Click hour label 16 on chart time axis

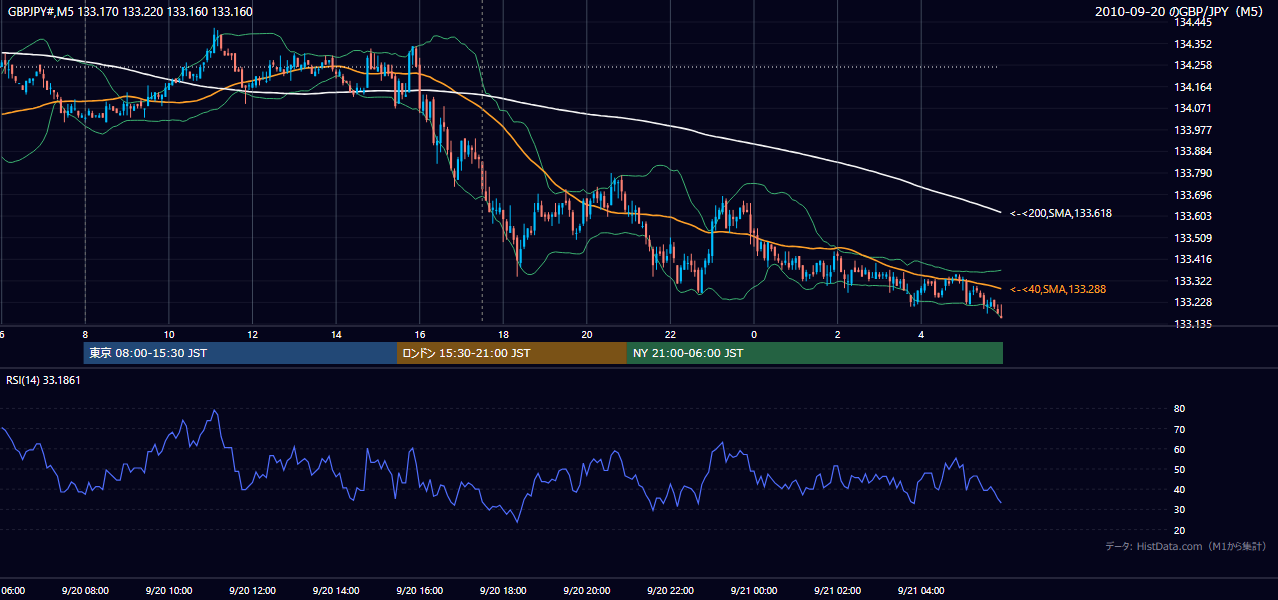420,335
